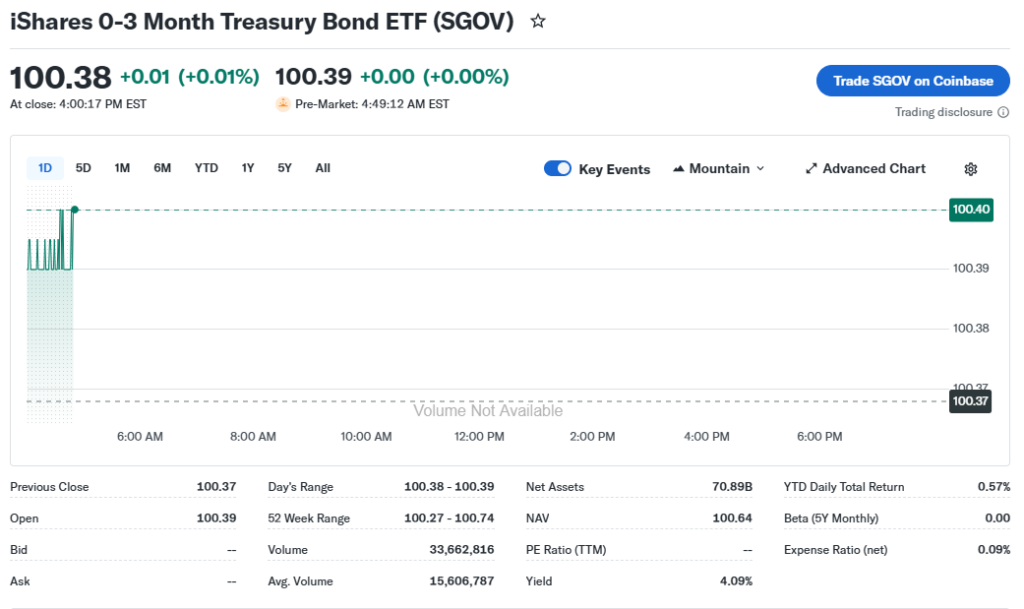
Task: Select the 1M time range
Action: tap(122, 168)
